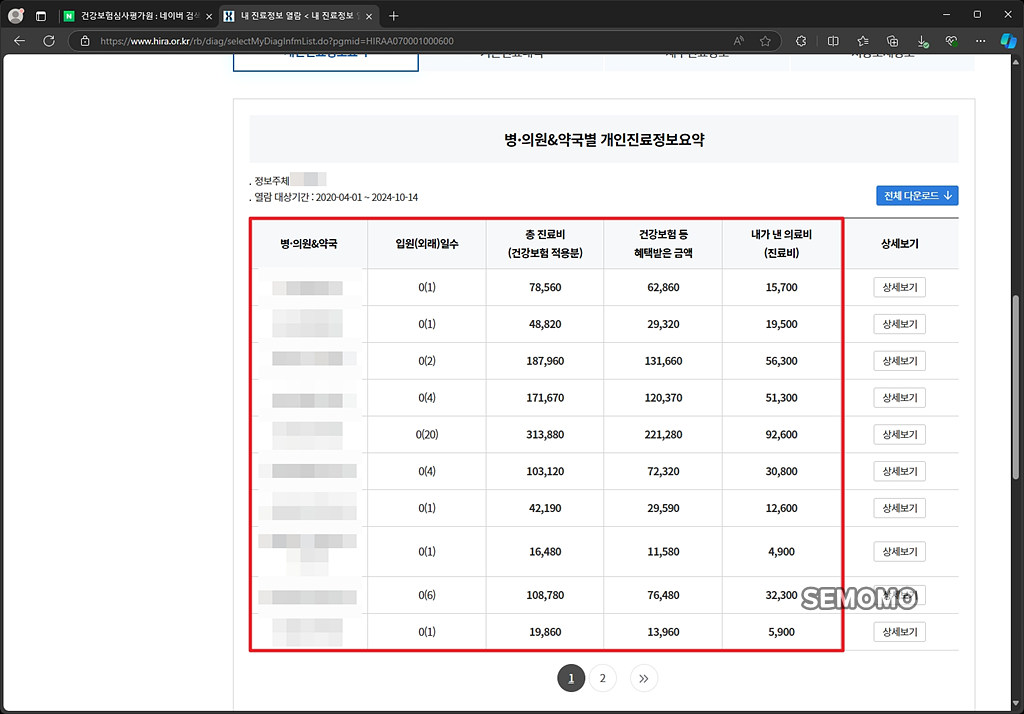This screenshot has height=714, width=1024.
Task: Click the site lock info icon
Action: click(85, 41)
